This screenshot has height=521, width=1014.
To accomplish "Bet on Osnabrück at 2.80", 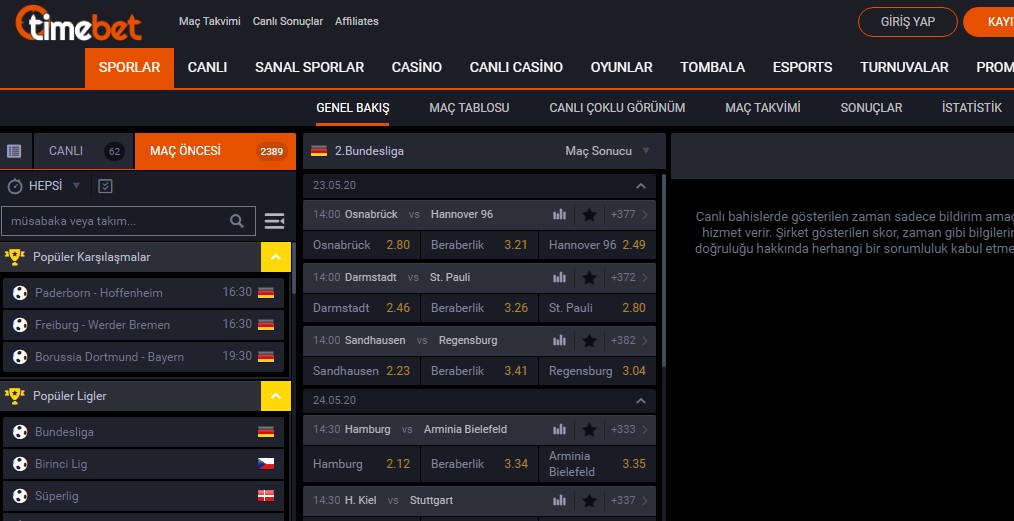I will [361, 245].
